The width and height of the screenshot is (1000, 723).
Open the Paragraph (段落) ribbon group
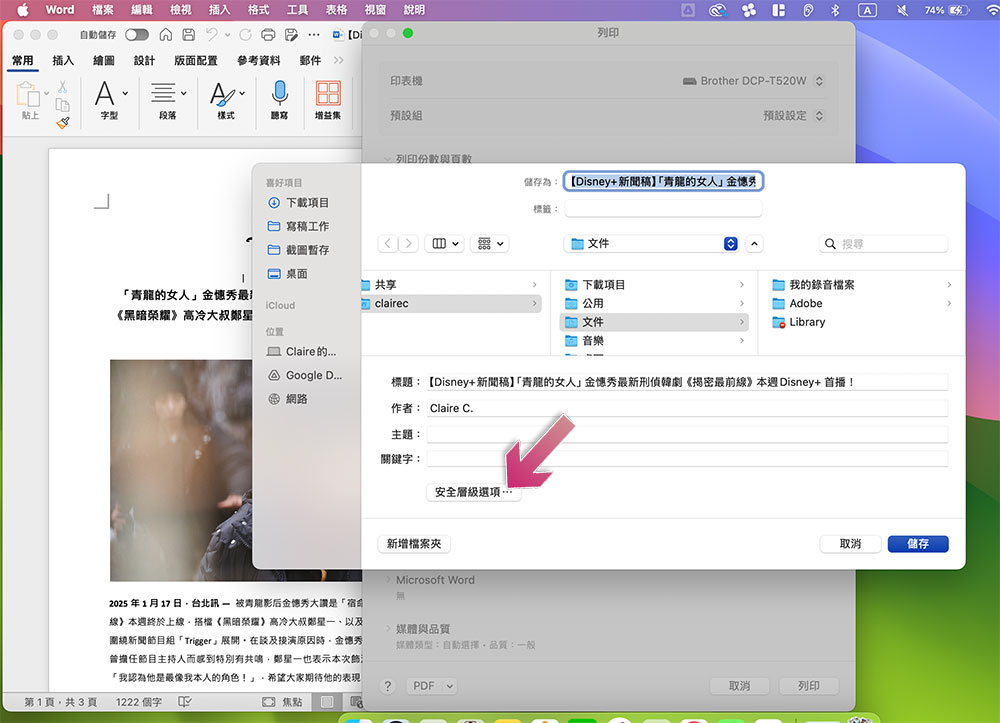point(168,100)
